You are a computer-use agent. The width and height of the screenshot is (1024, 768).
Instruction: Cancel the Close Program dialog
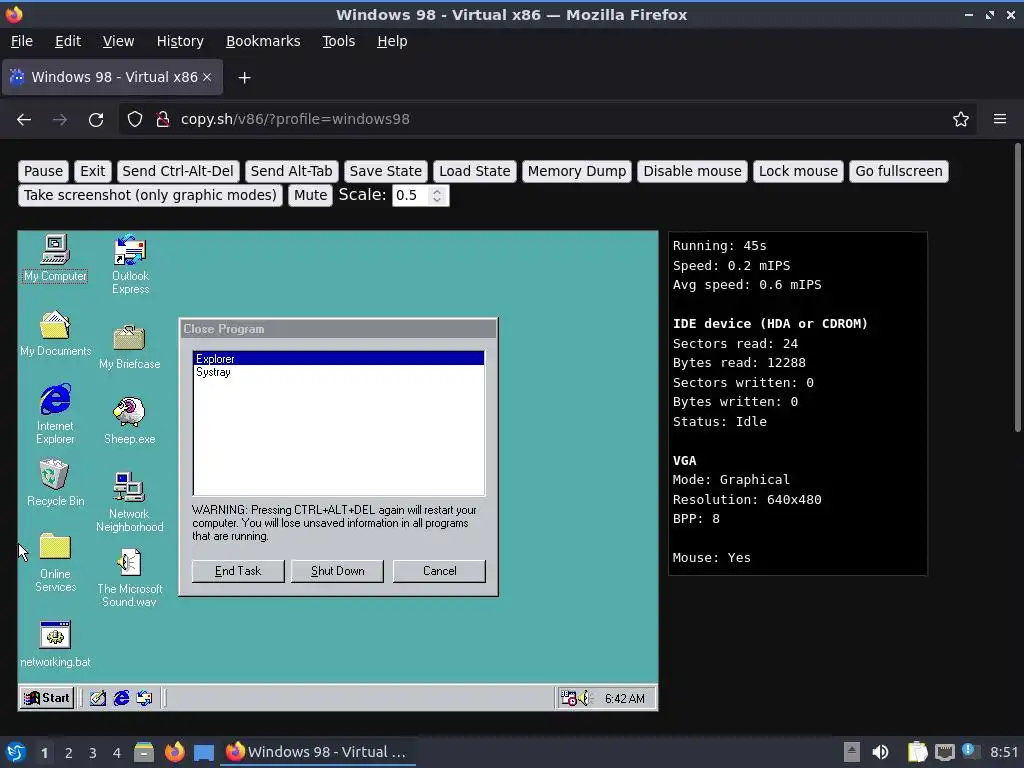pyautogui.click(x=440, y=571)
